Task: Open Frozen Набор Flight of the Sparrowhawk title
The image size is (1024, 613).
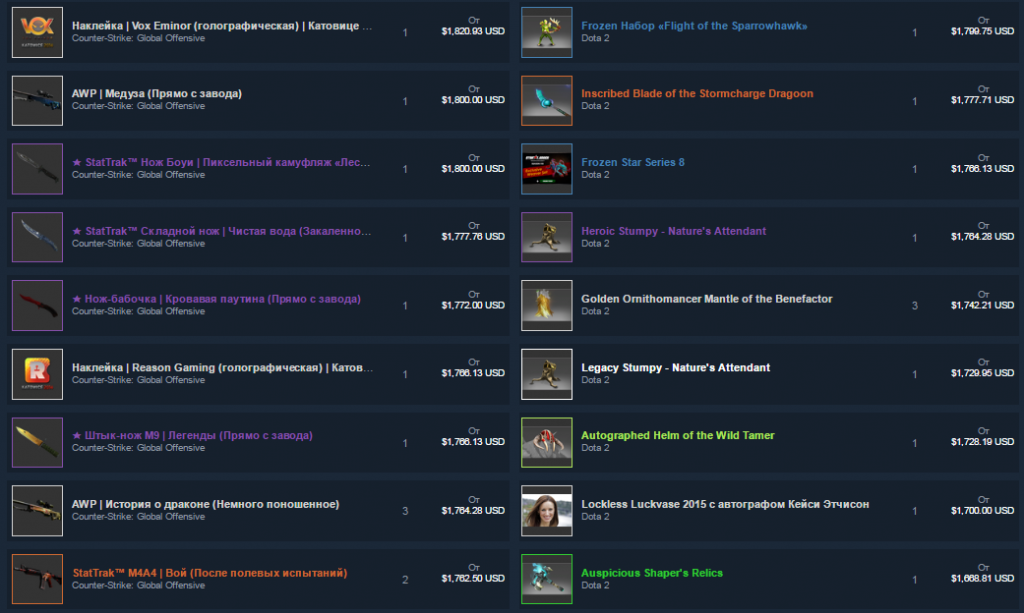Action: 694,25
